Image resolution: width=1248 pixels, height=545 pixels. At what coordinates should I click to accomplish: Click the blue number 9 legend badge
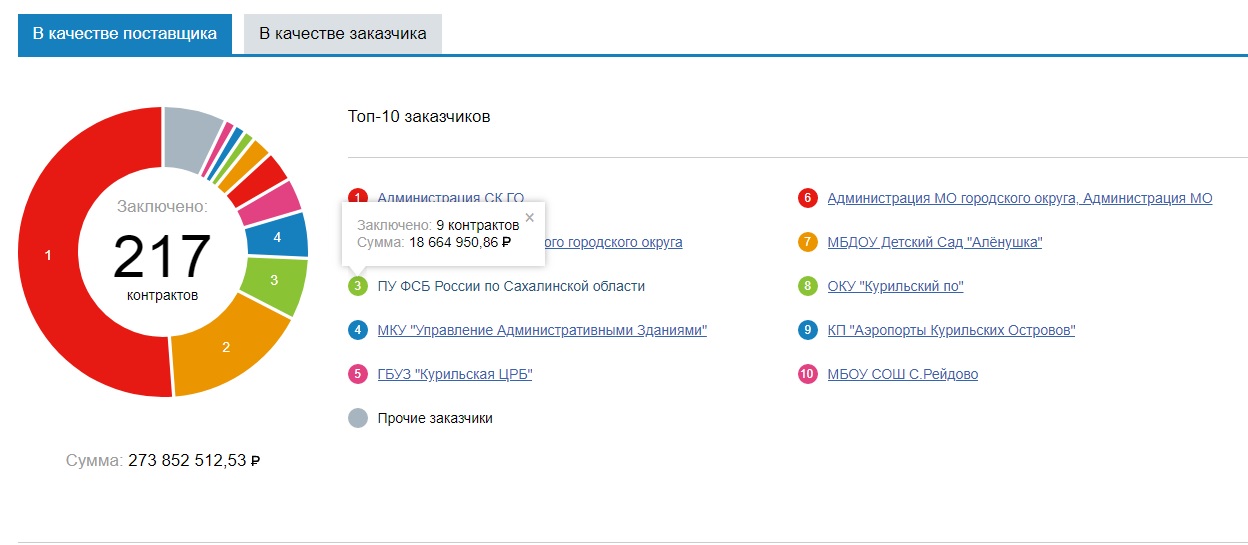(x=808, y=330)
